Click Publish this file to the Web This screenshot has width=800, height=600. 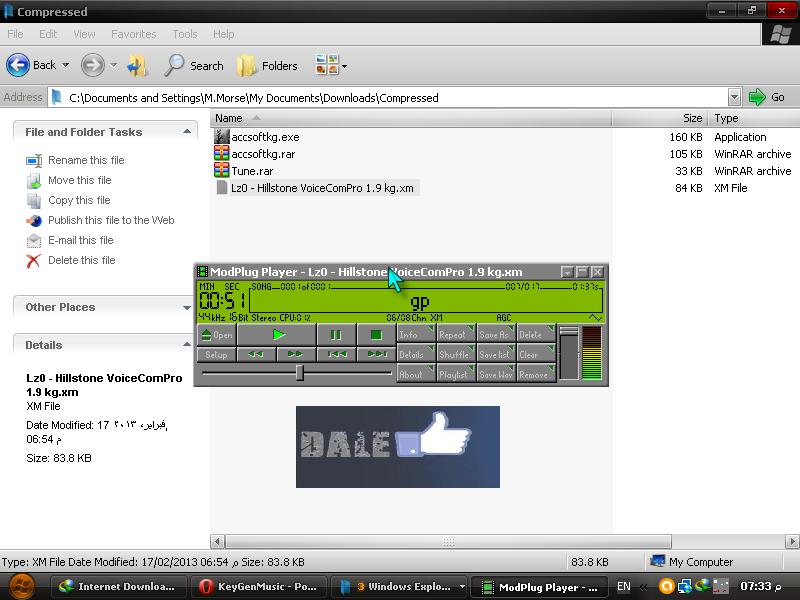(111, 220)
